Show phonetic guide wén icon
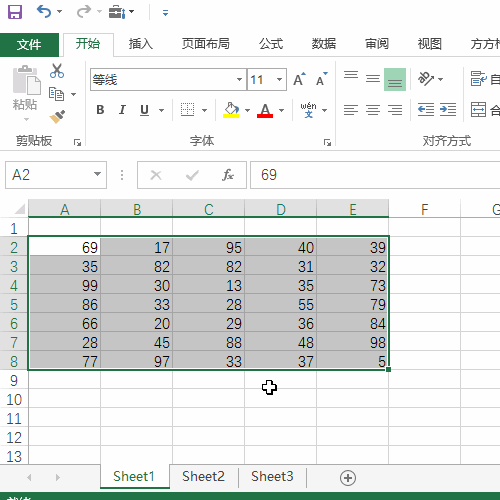The image size is (500, 500). click(308, 110)
